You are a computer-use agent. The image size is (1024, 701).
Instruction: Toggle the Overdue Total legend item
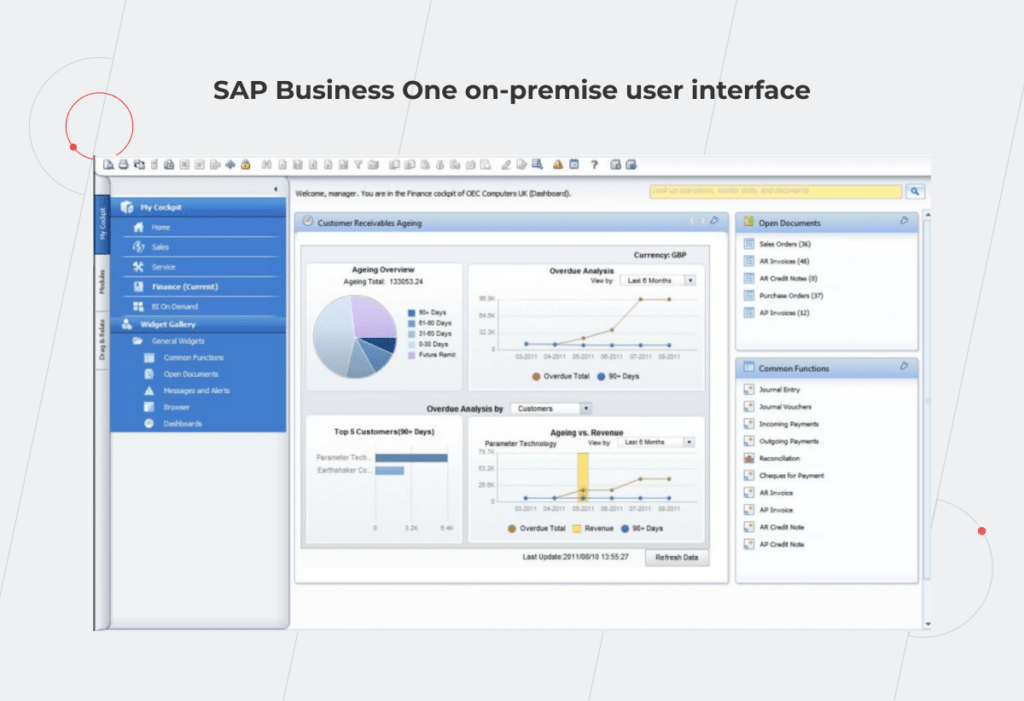point(565,377)
